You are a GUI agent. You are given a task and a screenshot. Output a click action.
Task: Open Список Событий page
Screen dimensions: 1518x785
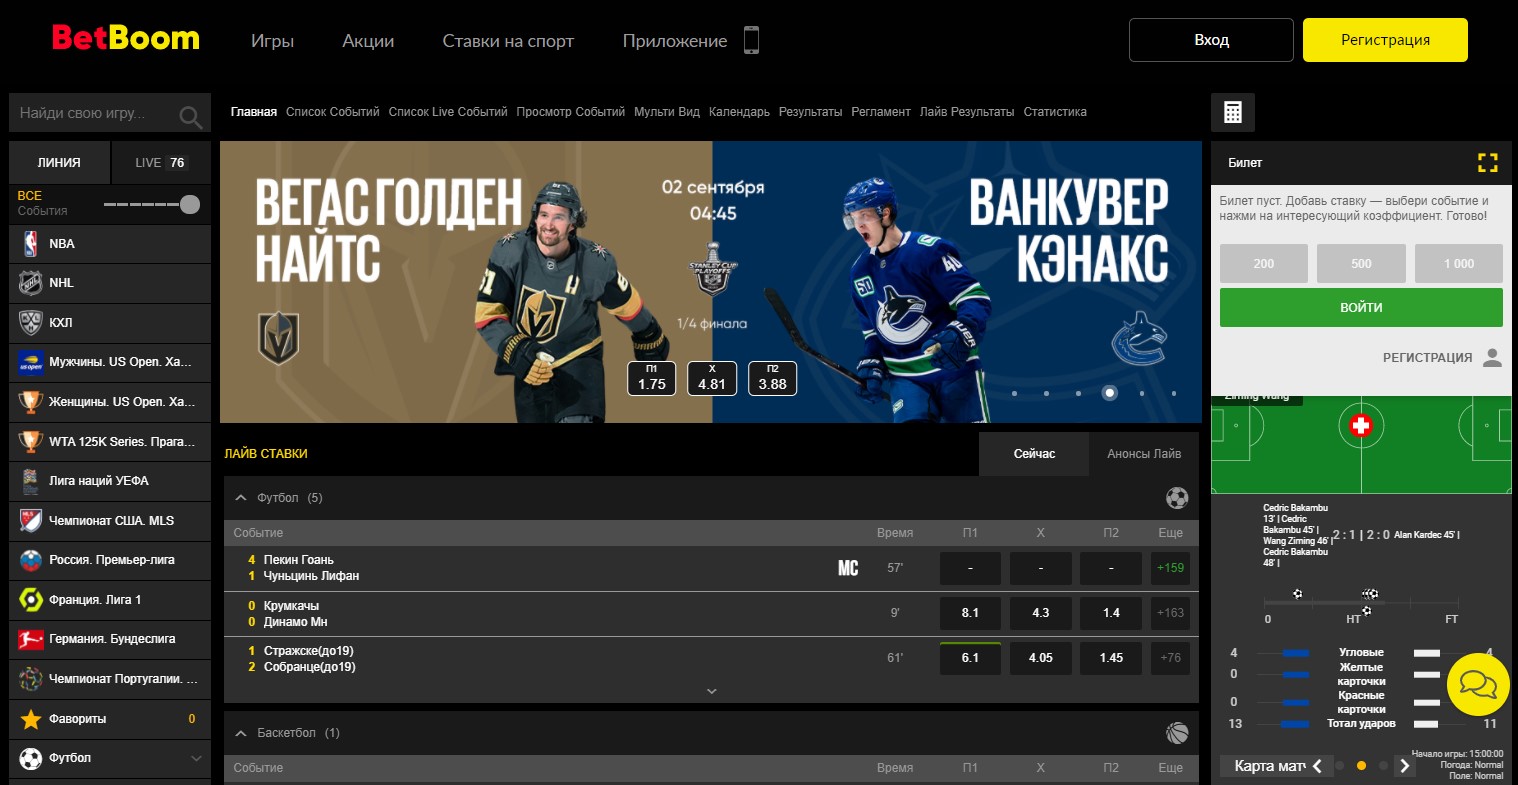tap(333, 112)
